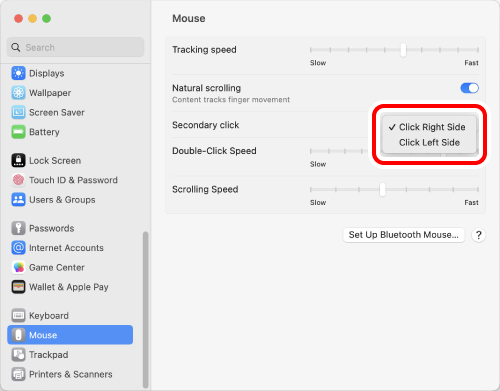Click the Passwords key icon

point(18,228)
